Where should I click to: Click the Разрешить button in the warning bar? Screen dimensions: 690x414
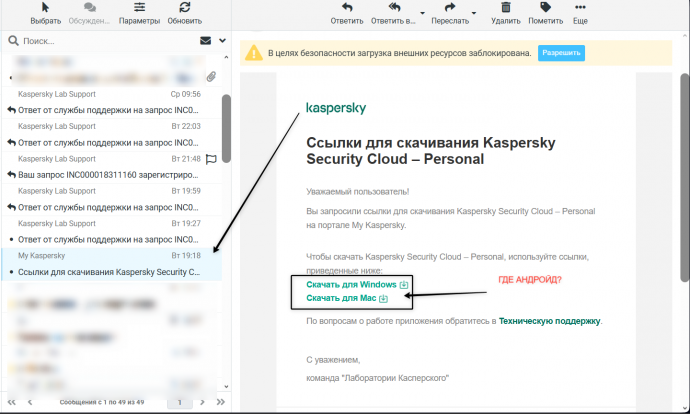pos(561,53)
